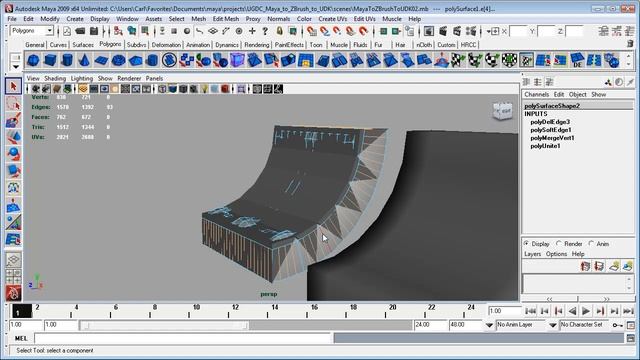The height and width of the screenshot is (360, 640).
Task: Select the Display layer radio button
Action: click(527, 243)
